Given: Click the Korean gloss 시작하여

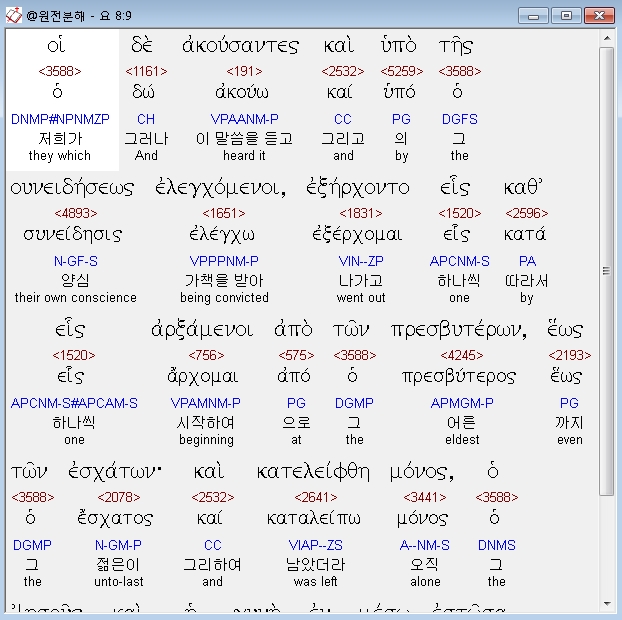Looking at the screenshot, I should point(205,422).
